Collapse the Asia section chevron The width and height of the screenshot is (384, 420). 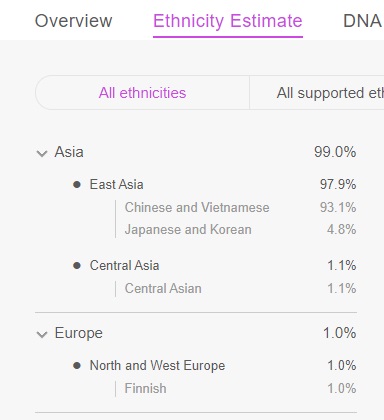[42, 153]
